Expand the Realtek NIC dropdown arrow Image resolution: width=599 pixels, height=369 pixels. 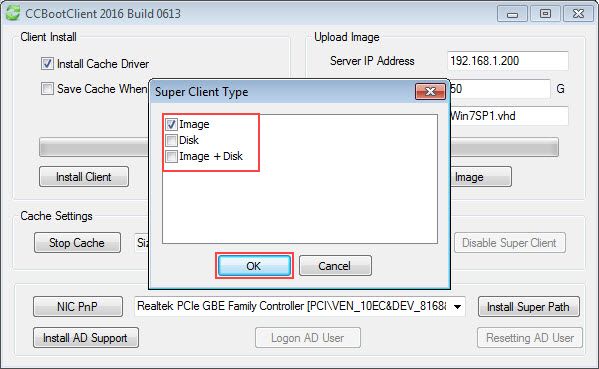pos(457,306)
